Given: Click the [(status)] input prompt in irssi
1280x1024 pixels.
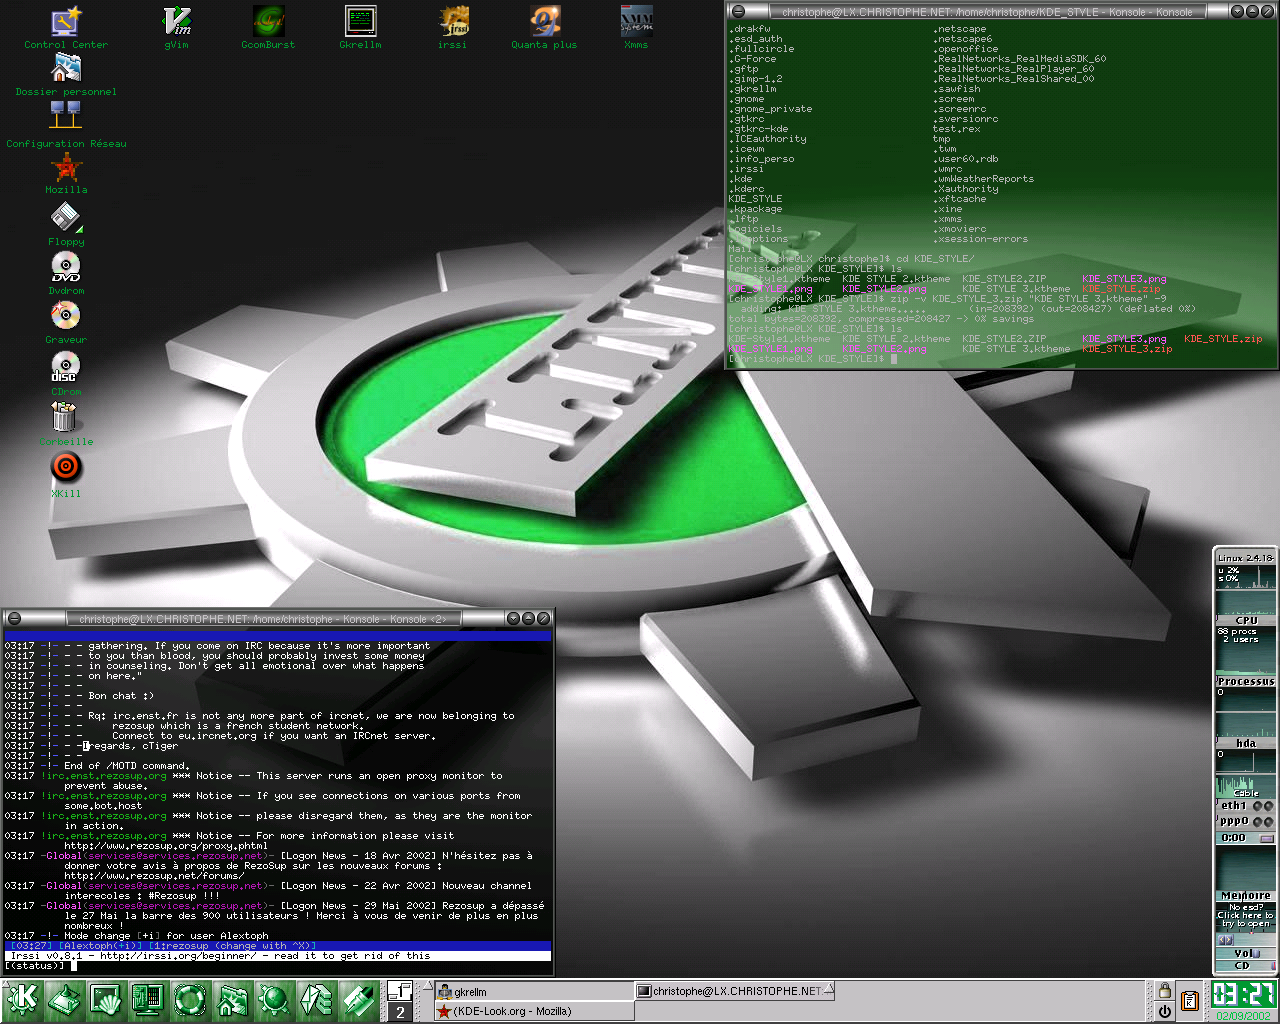Looking at the screenshot, I should click(35, 966).
